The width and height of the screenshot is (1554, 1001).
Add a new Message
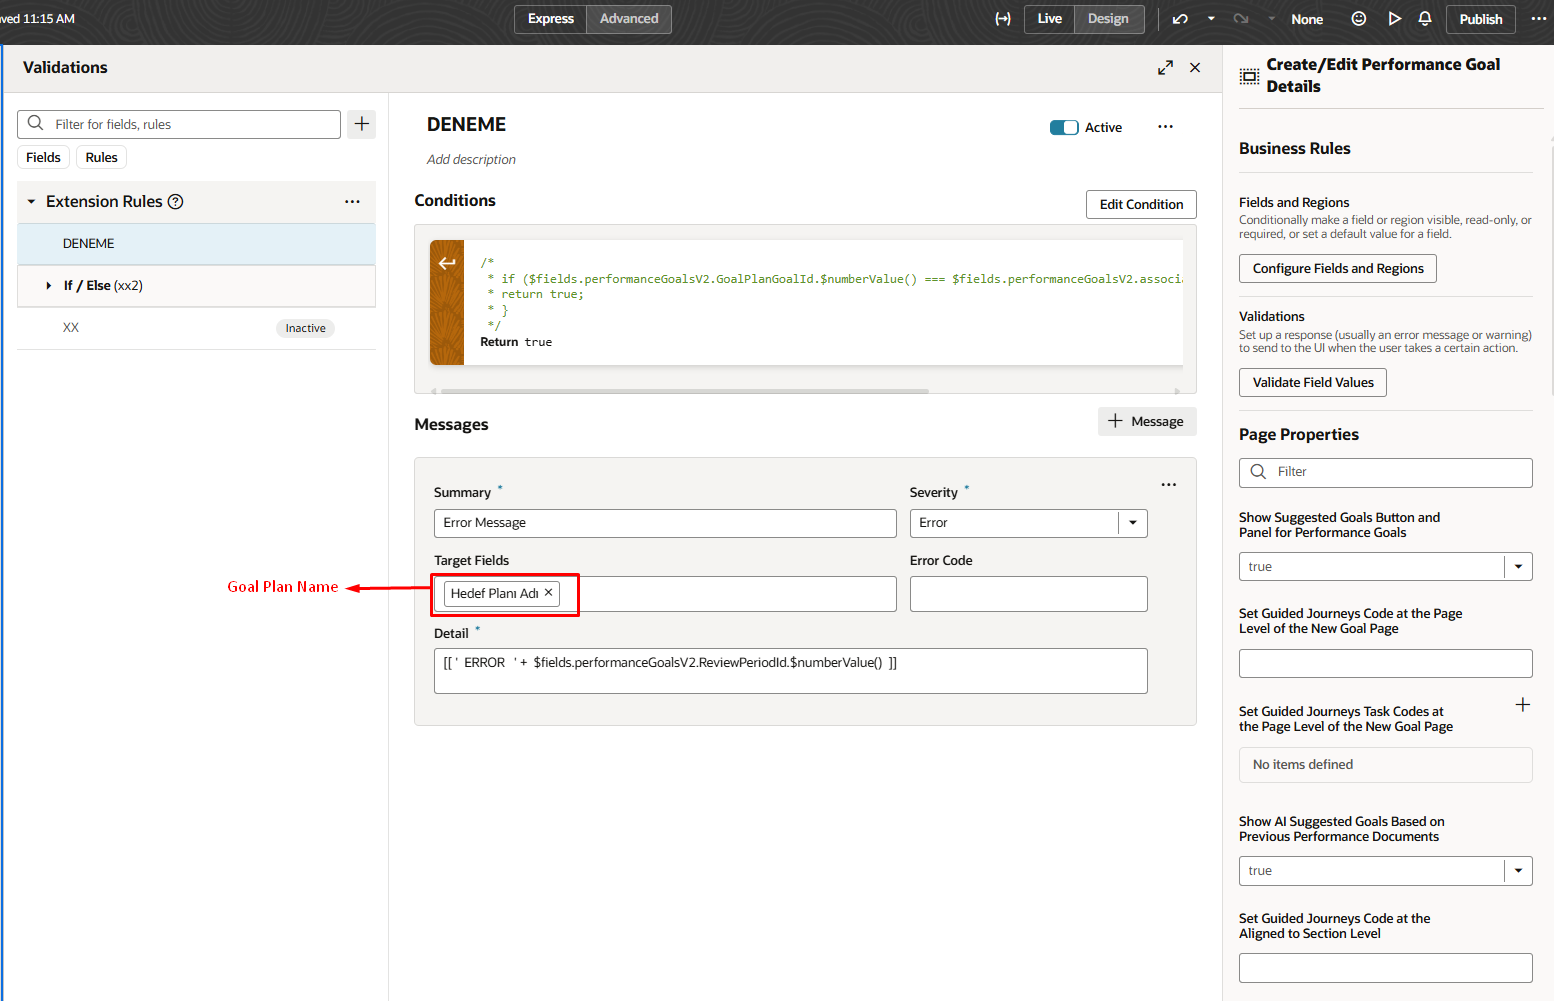point(1147,422)
